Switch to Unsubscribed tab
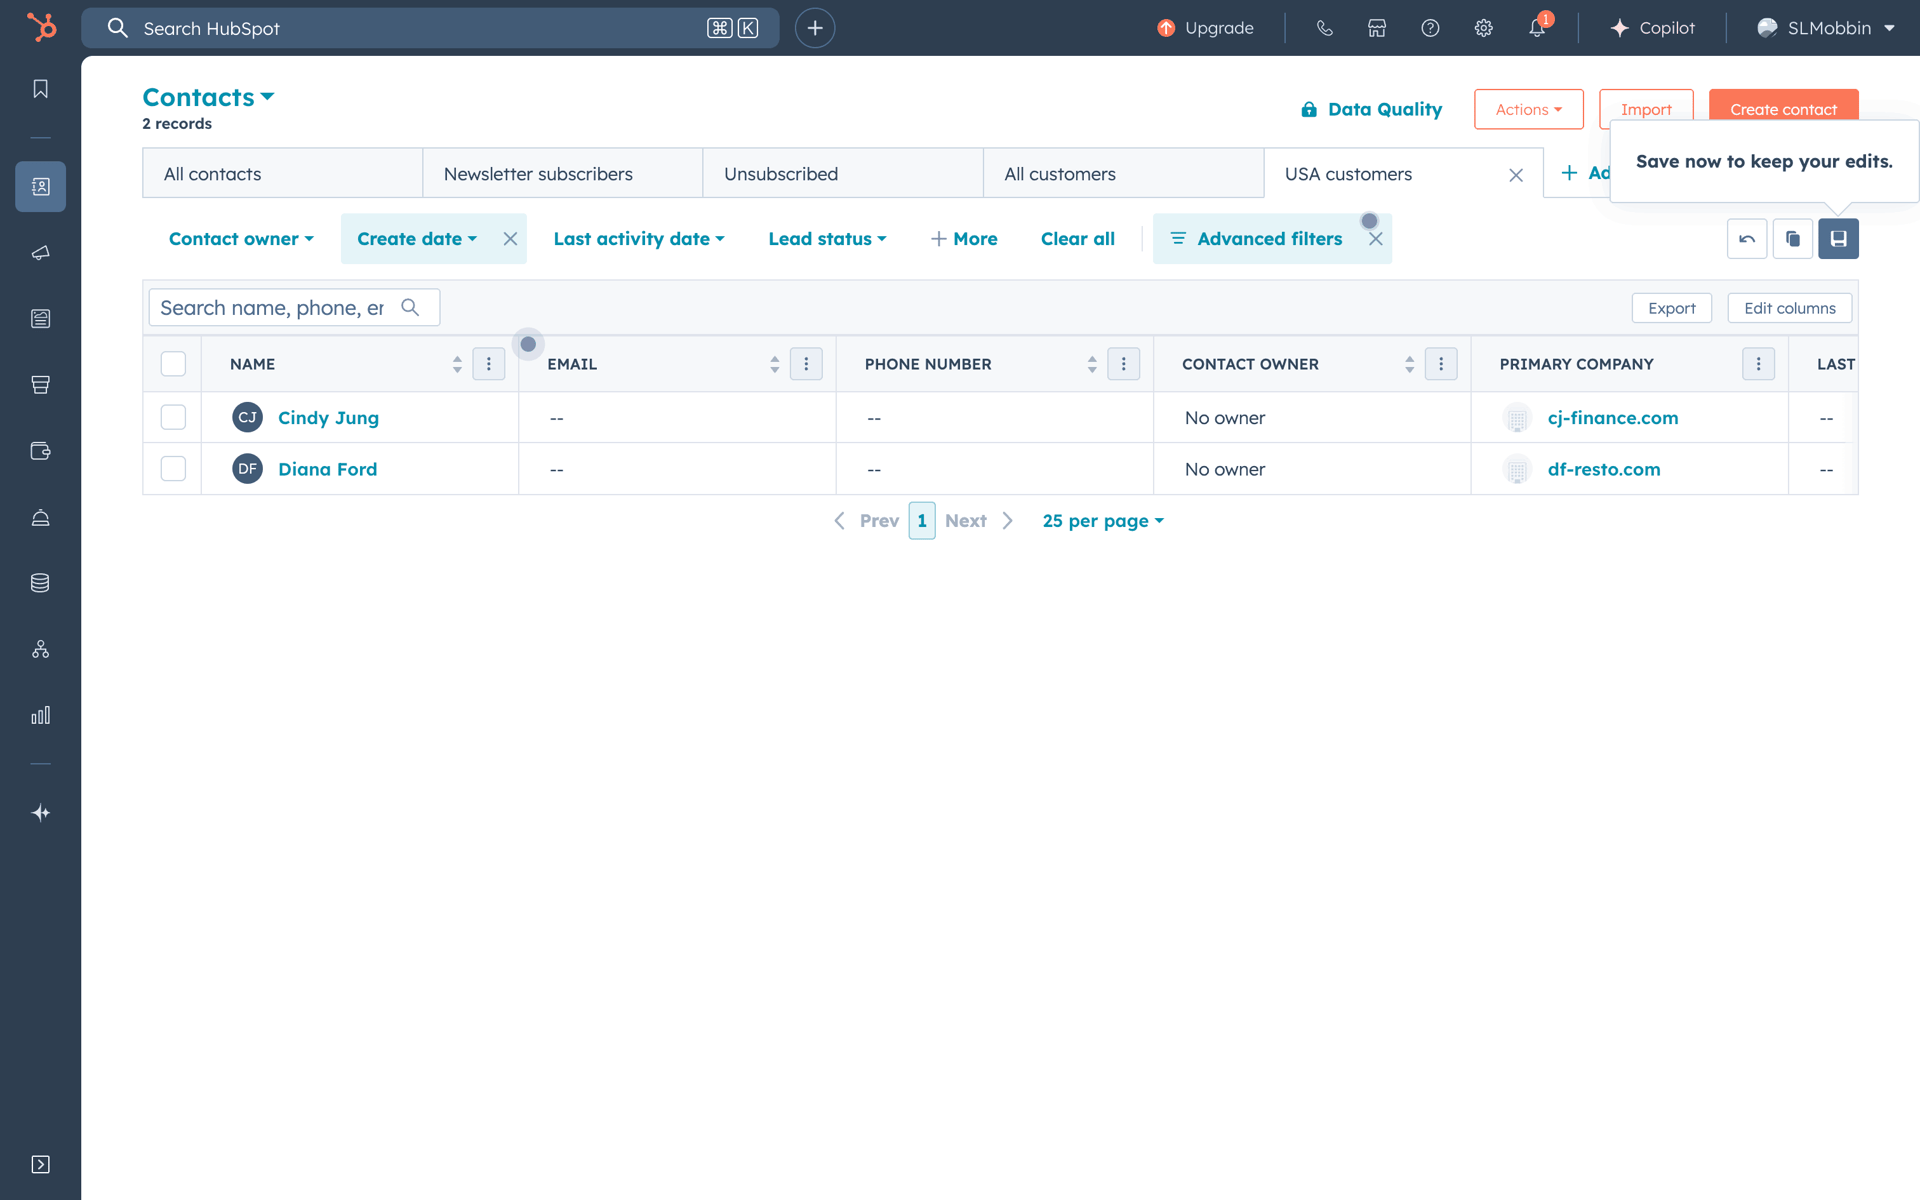This screenshot has width=1920, height=1200. tap(843, 173)
